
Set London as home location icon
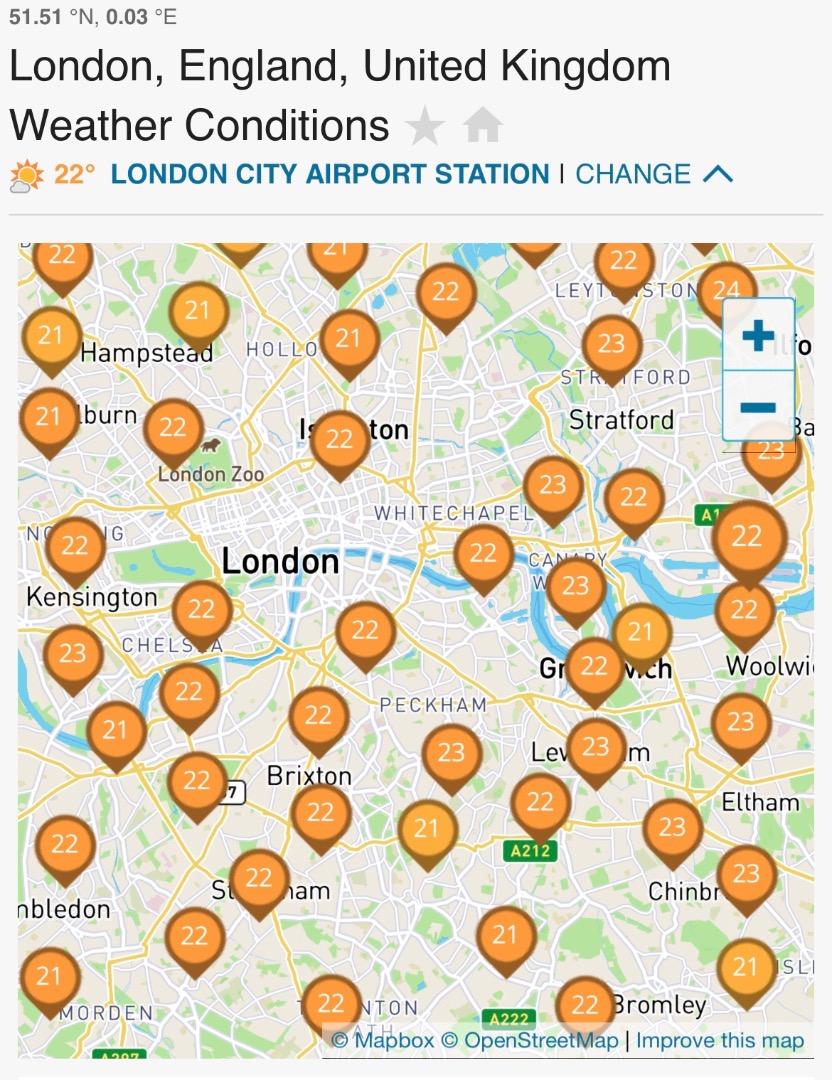[483, 126]
